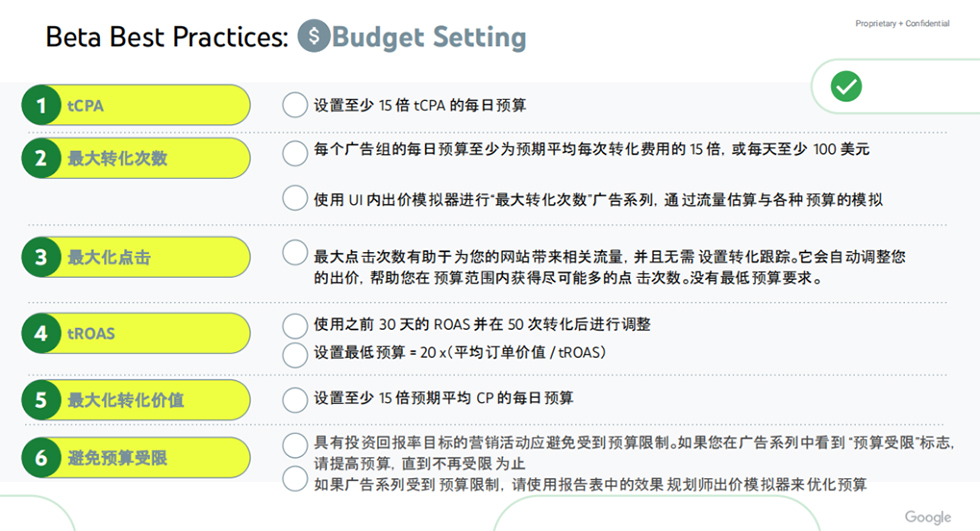Check the 最大点击次数 description circle
Screen dimensions: 980x531
[295, 253]
